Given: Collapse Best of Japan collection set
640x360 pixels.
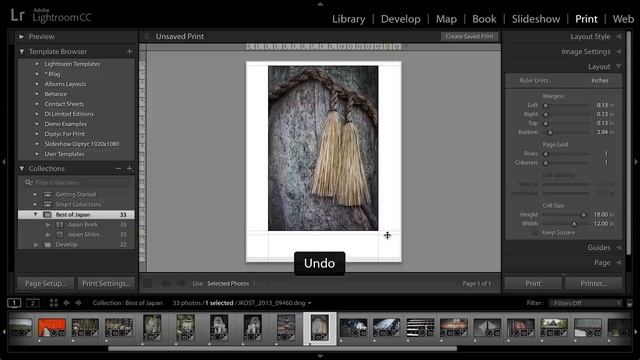Looking at the screenshot, I should pos(36,214).
